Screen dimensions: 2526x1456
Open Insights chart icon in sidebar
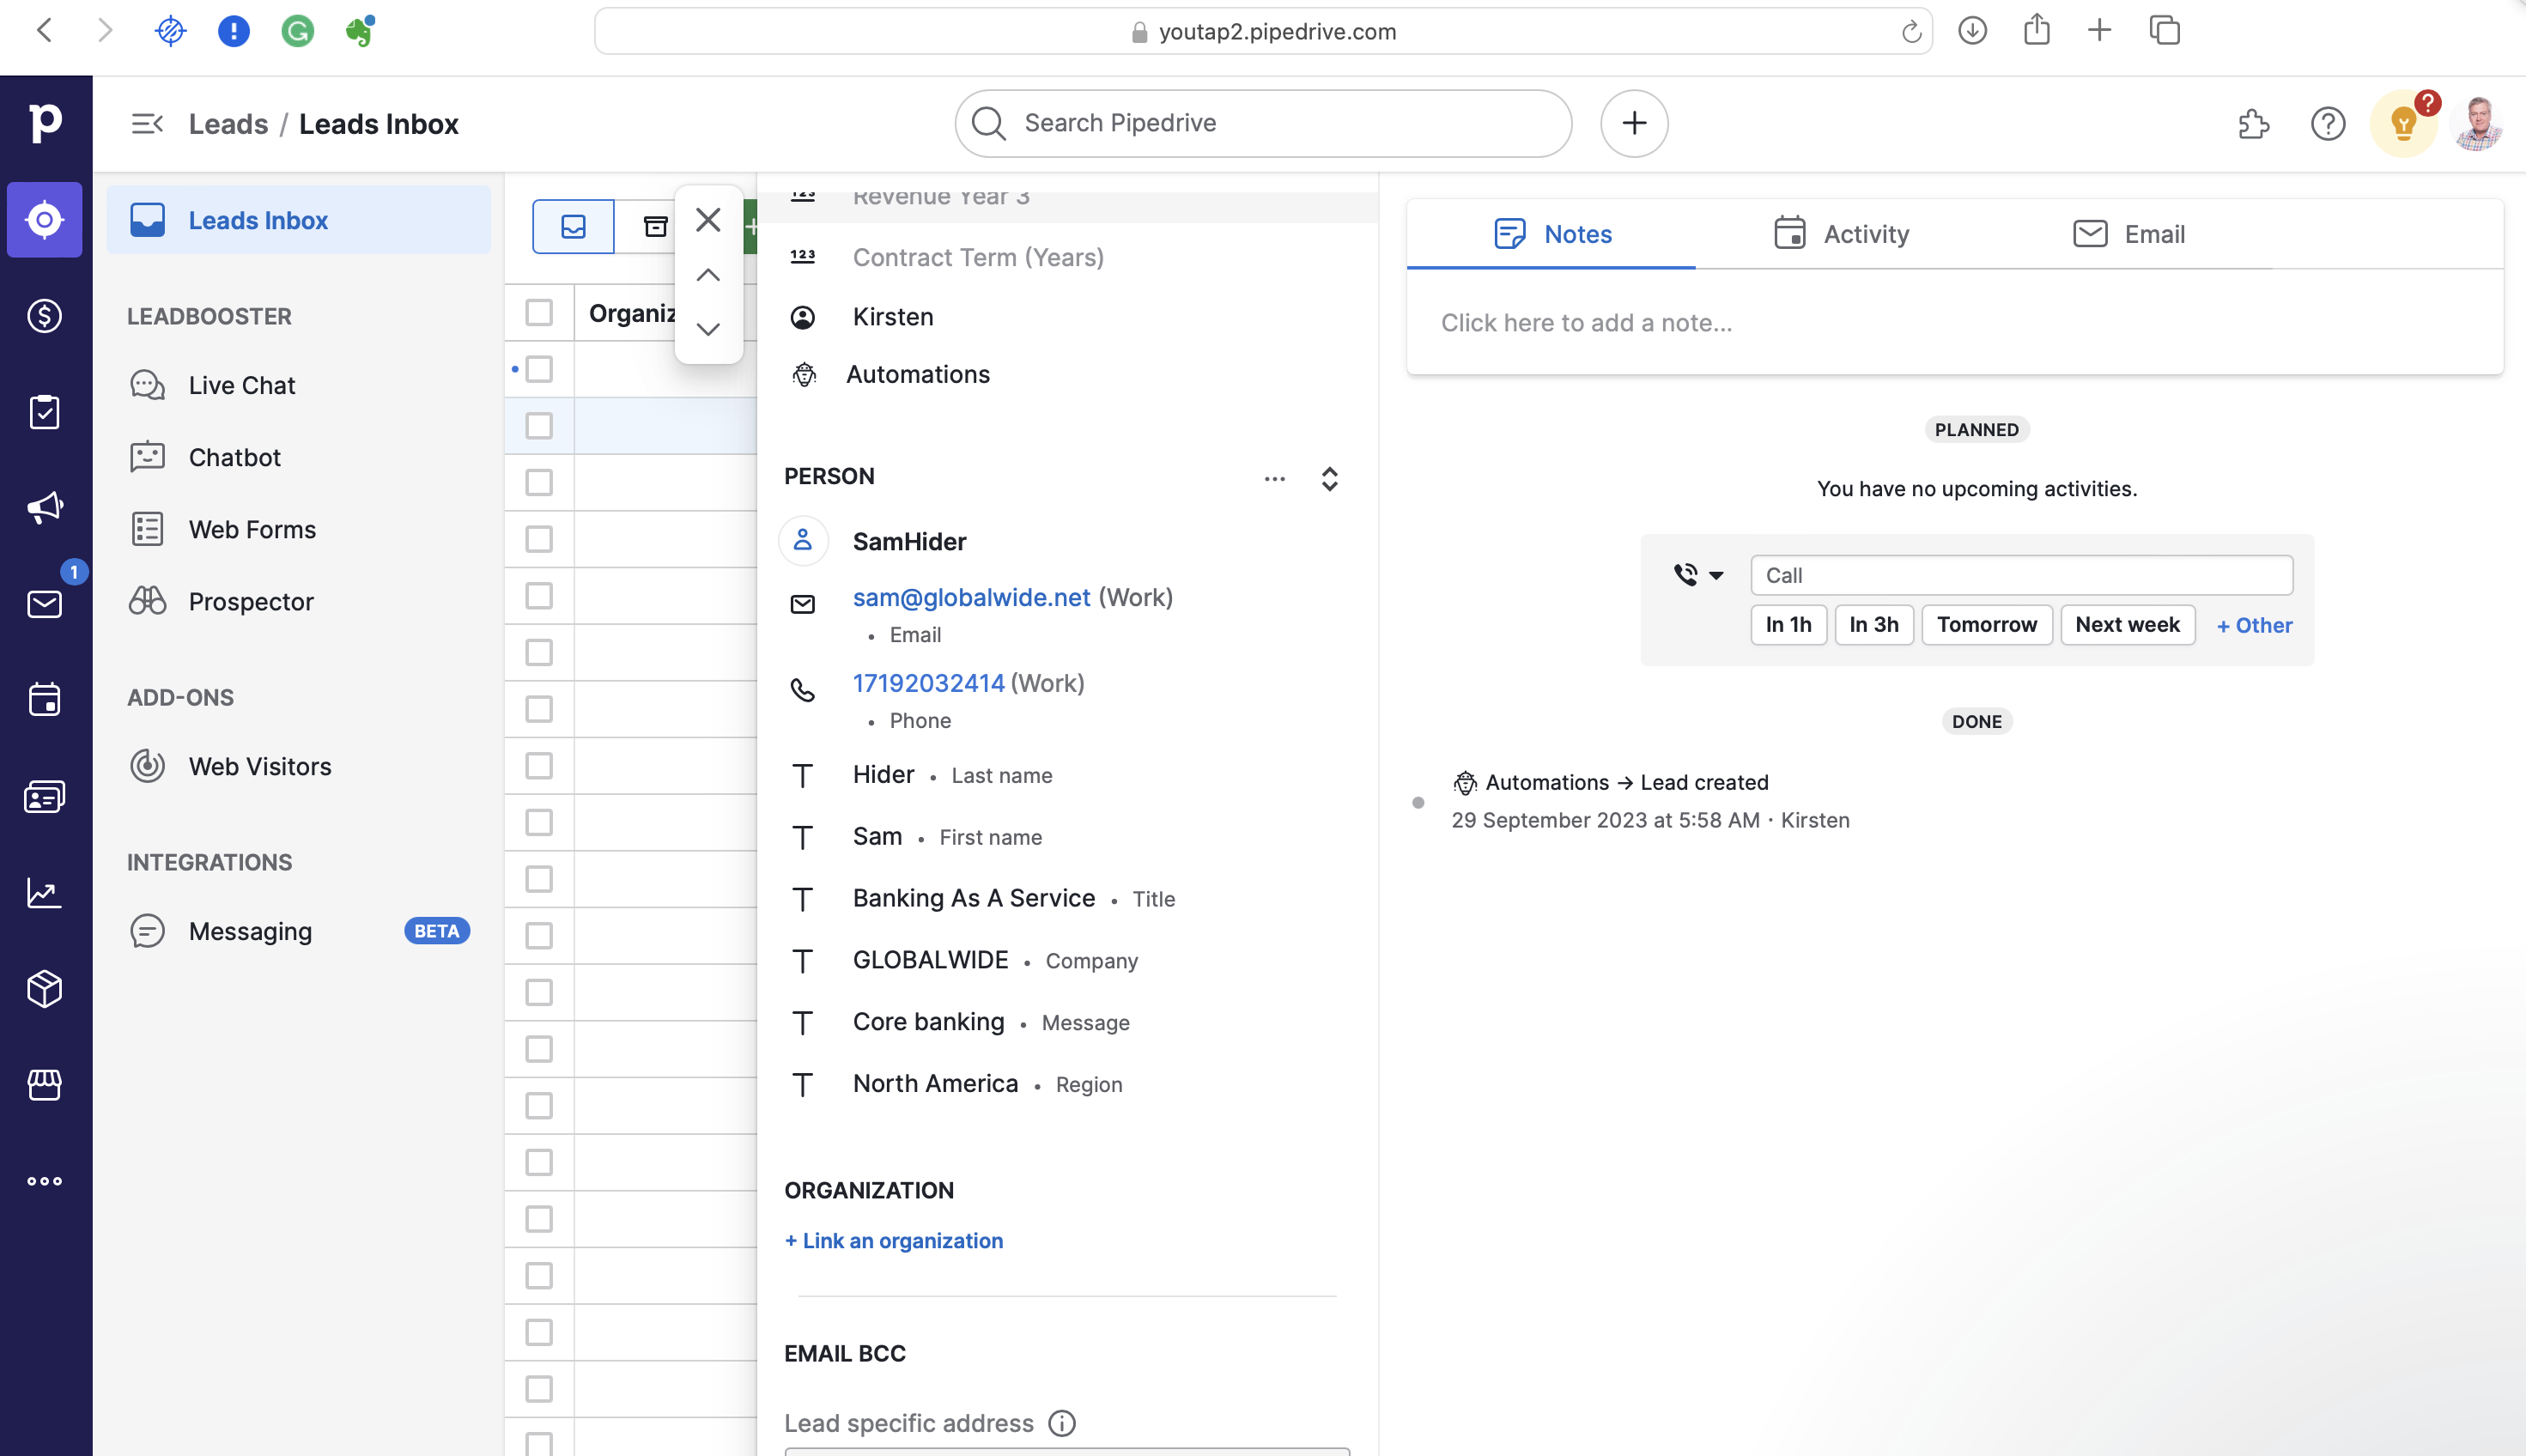click(45, 892)
